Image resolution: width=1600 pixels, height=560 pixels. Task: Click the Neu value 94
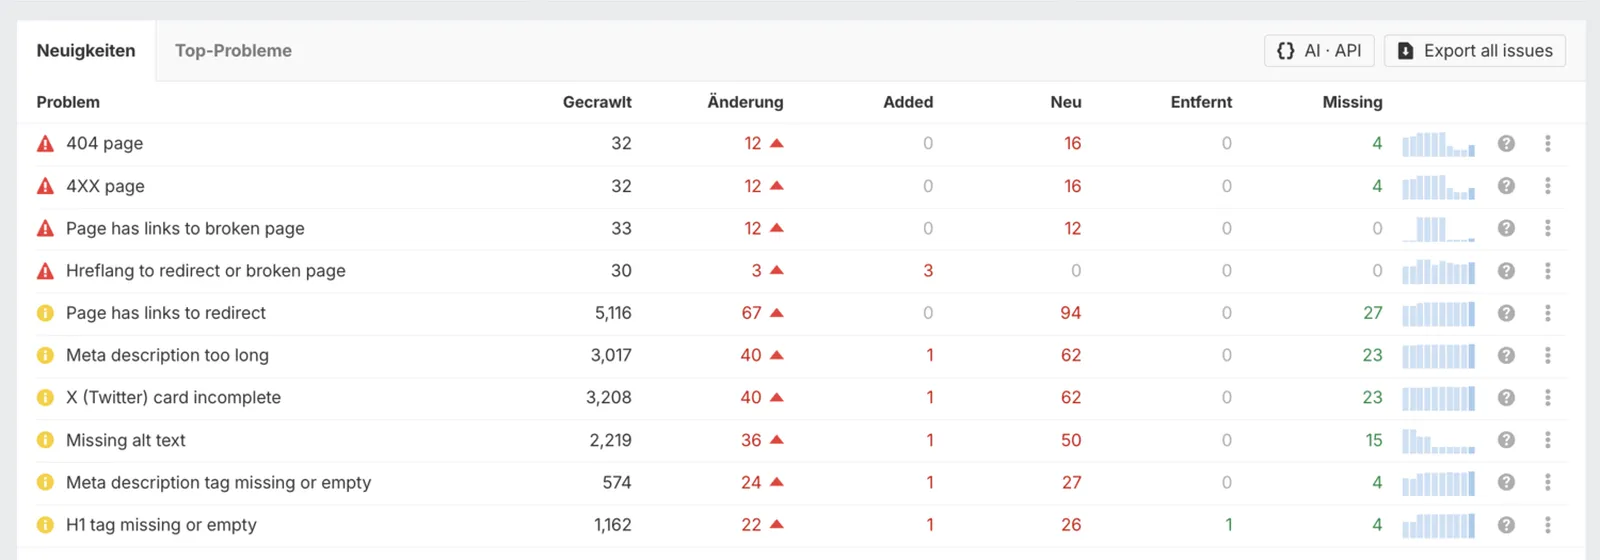(1071, 313)
